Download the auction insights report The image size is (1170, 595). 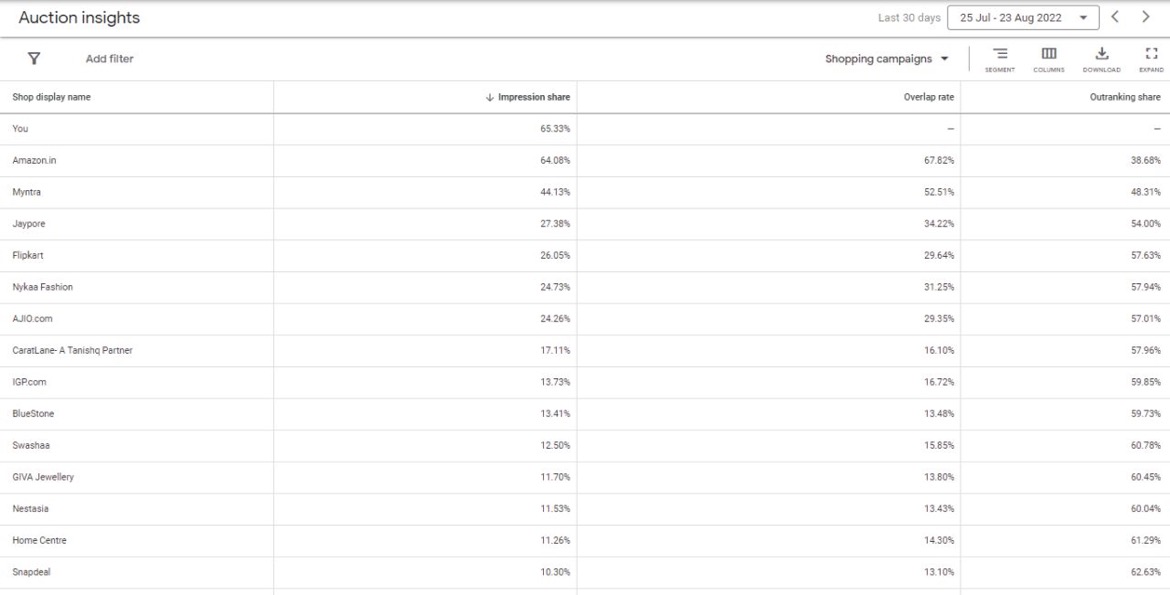[x=1101, y=59]
